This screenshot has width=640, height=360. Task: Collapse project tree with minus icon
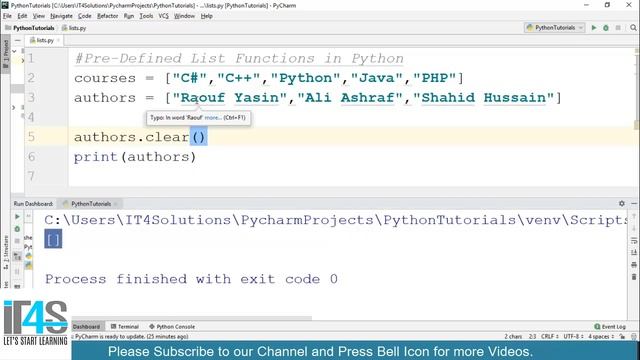point(18,40)
